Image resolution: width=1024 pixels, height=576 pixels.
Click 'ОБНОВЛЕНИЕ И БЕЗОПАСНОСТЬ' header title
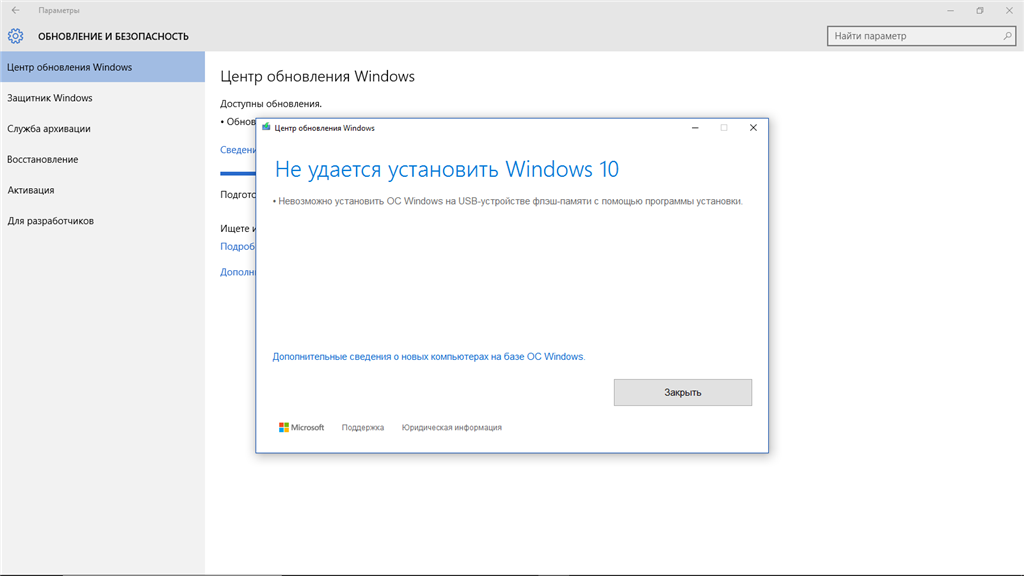pyautogui.click(x=113, y=37)
